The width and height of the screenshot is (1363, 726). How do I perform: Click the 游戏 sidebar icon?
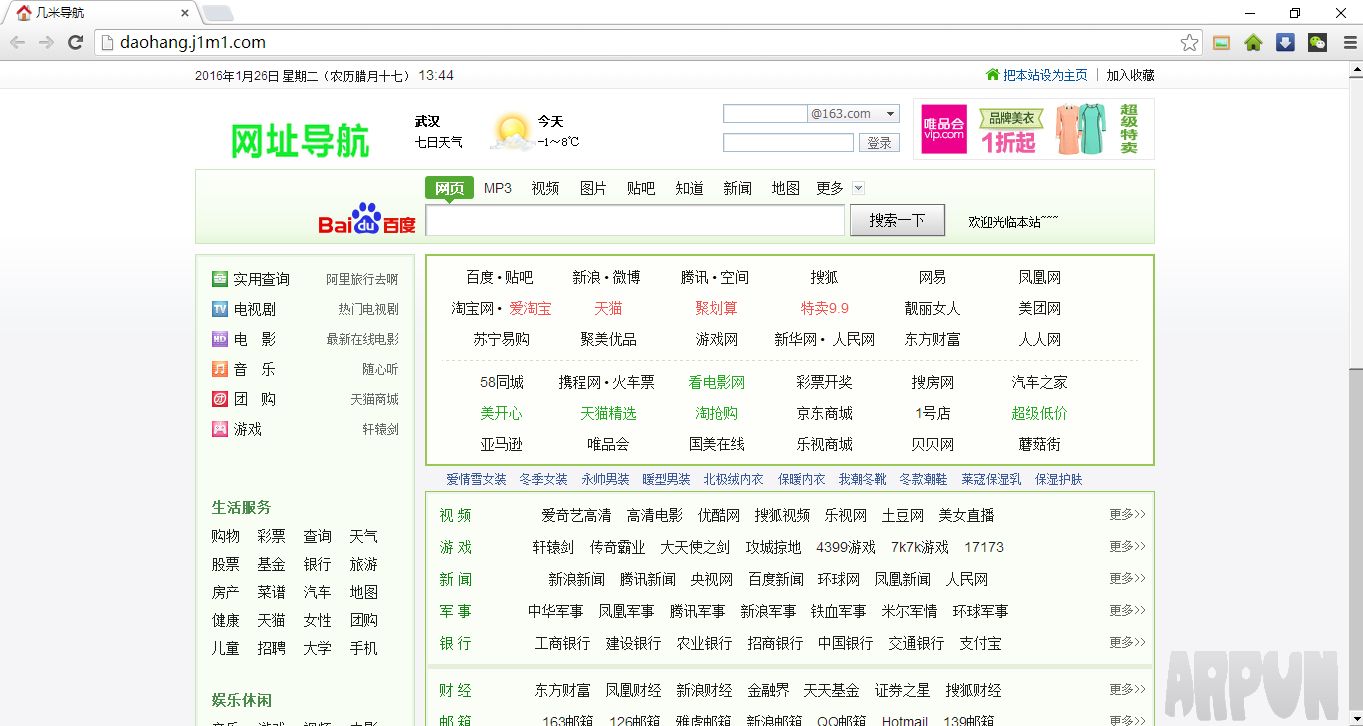tap(220, 429)
